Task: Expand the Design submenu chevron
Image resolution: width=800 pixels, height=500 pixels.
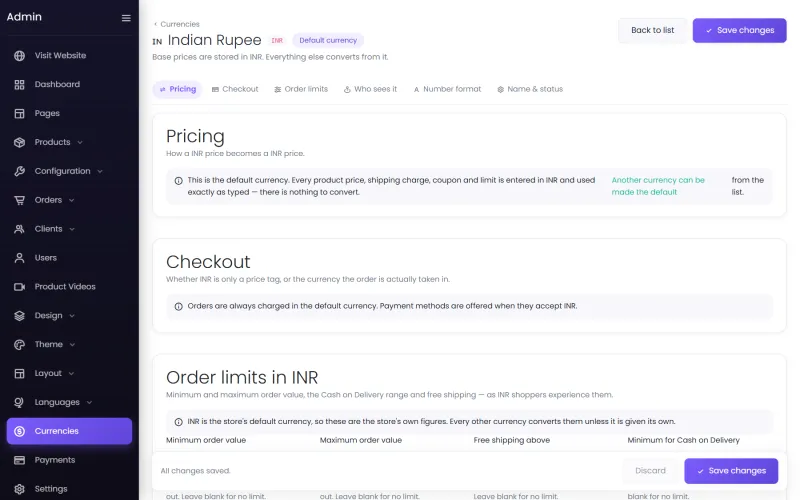Action: click(x=72, y=316)
